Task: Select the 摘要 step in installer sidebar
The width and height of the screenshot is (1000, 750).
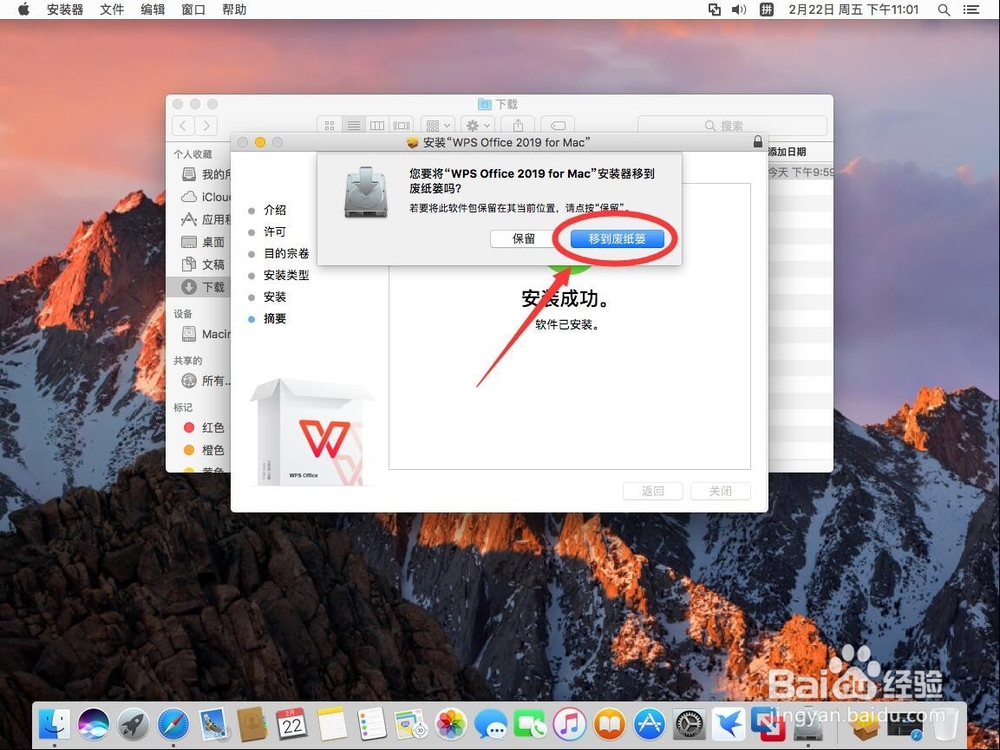Action: pyautogui.click(x=275, y=318)
